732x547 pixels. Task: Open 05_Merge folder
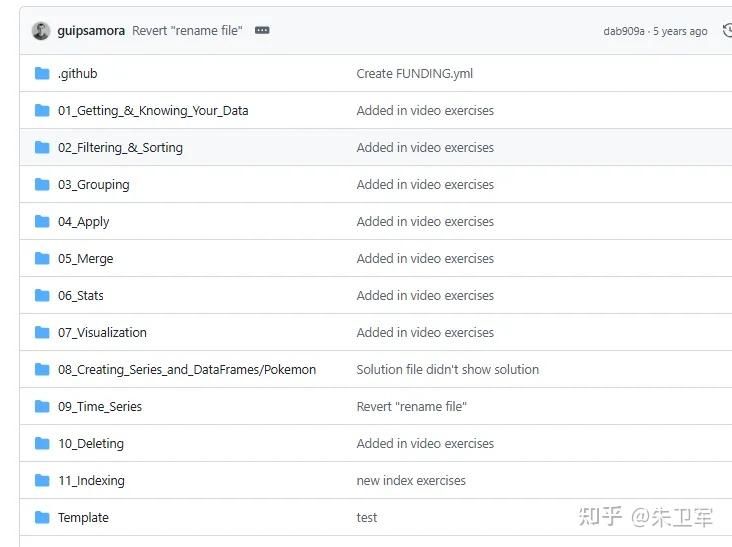tap(85, 259)
